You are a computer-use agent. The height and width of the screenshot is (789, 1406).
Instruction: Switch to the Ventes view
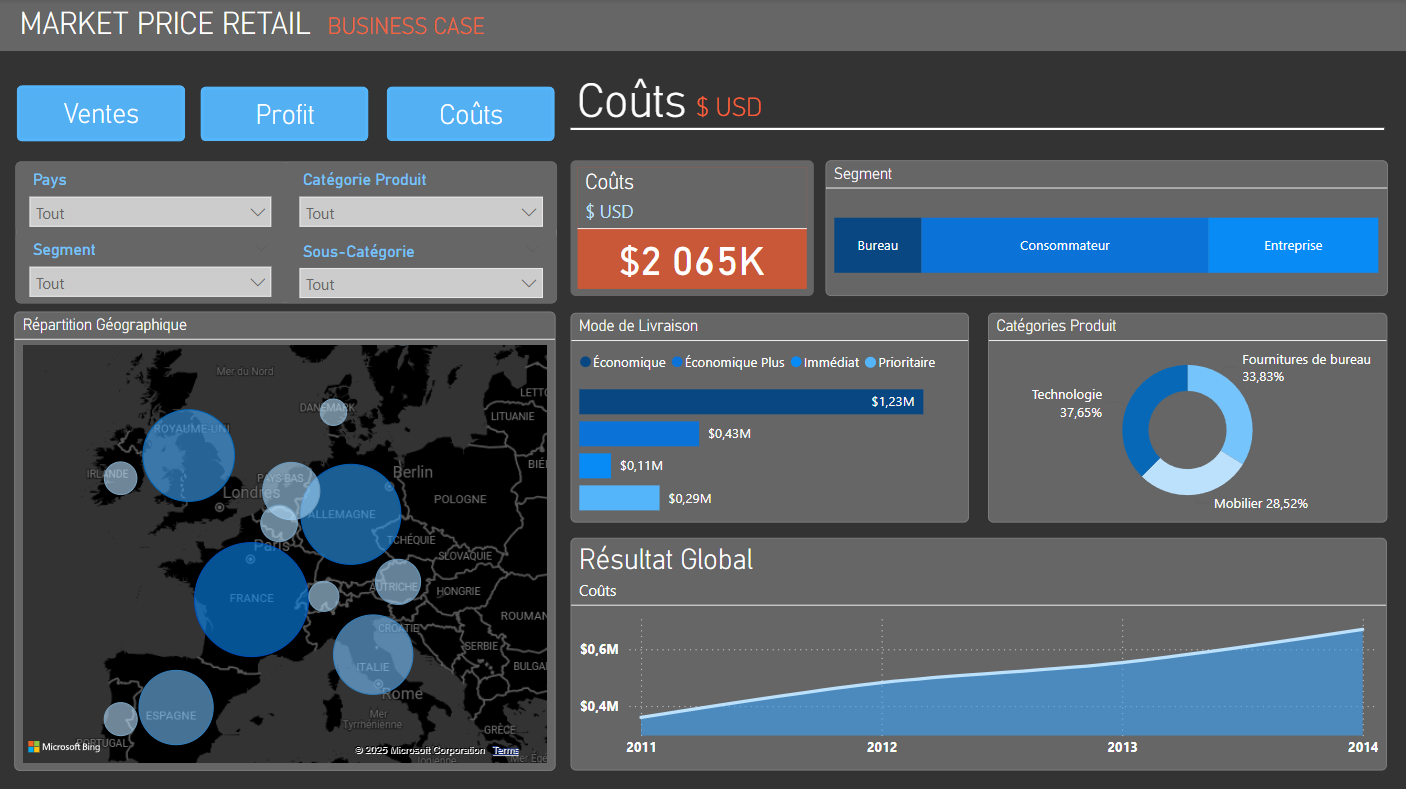coord(101,113)
